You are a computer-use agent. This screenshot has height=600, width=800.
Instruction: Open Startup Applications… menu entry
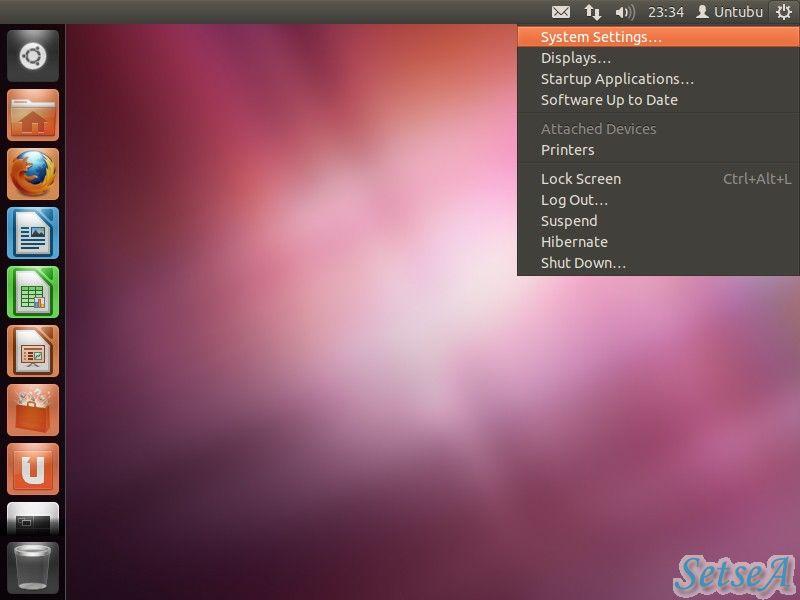coord(658,79)
